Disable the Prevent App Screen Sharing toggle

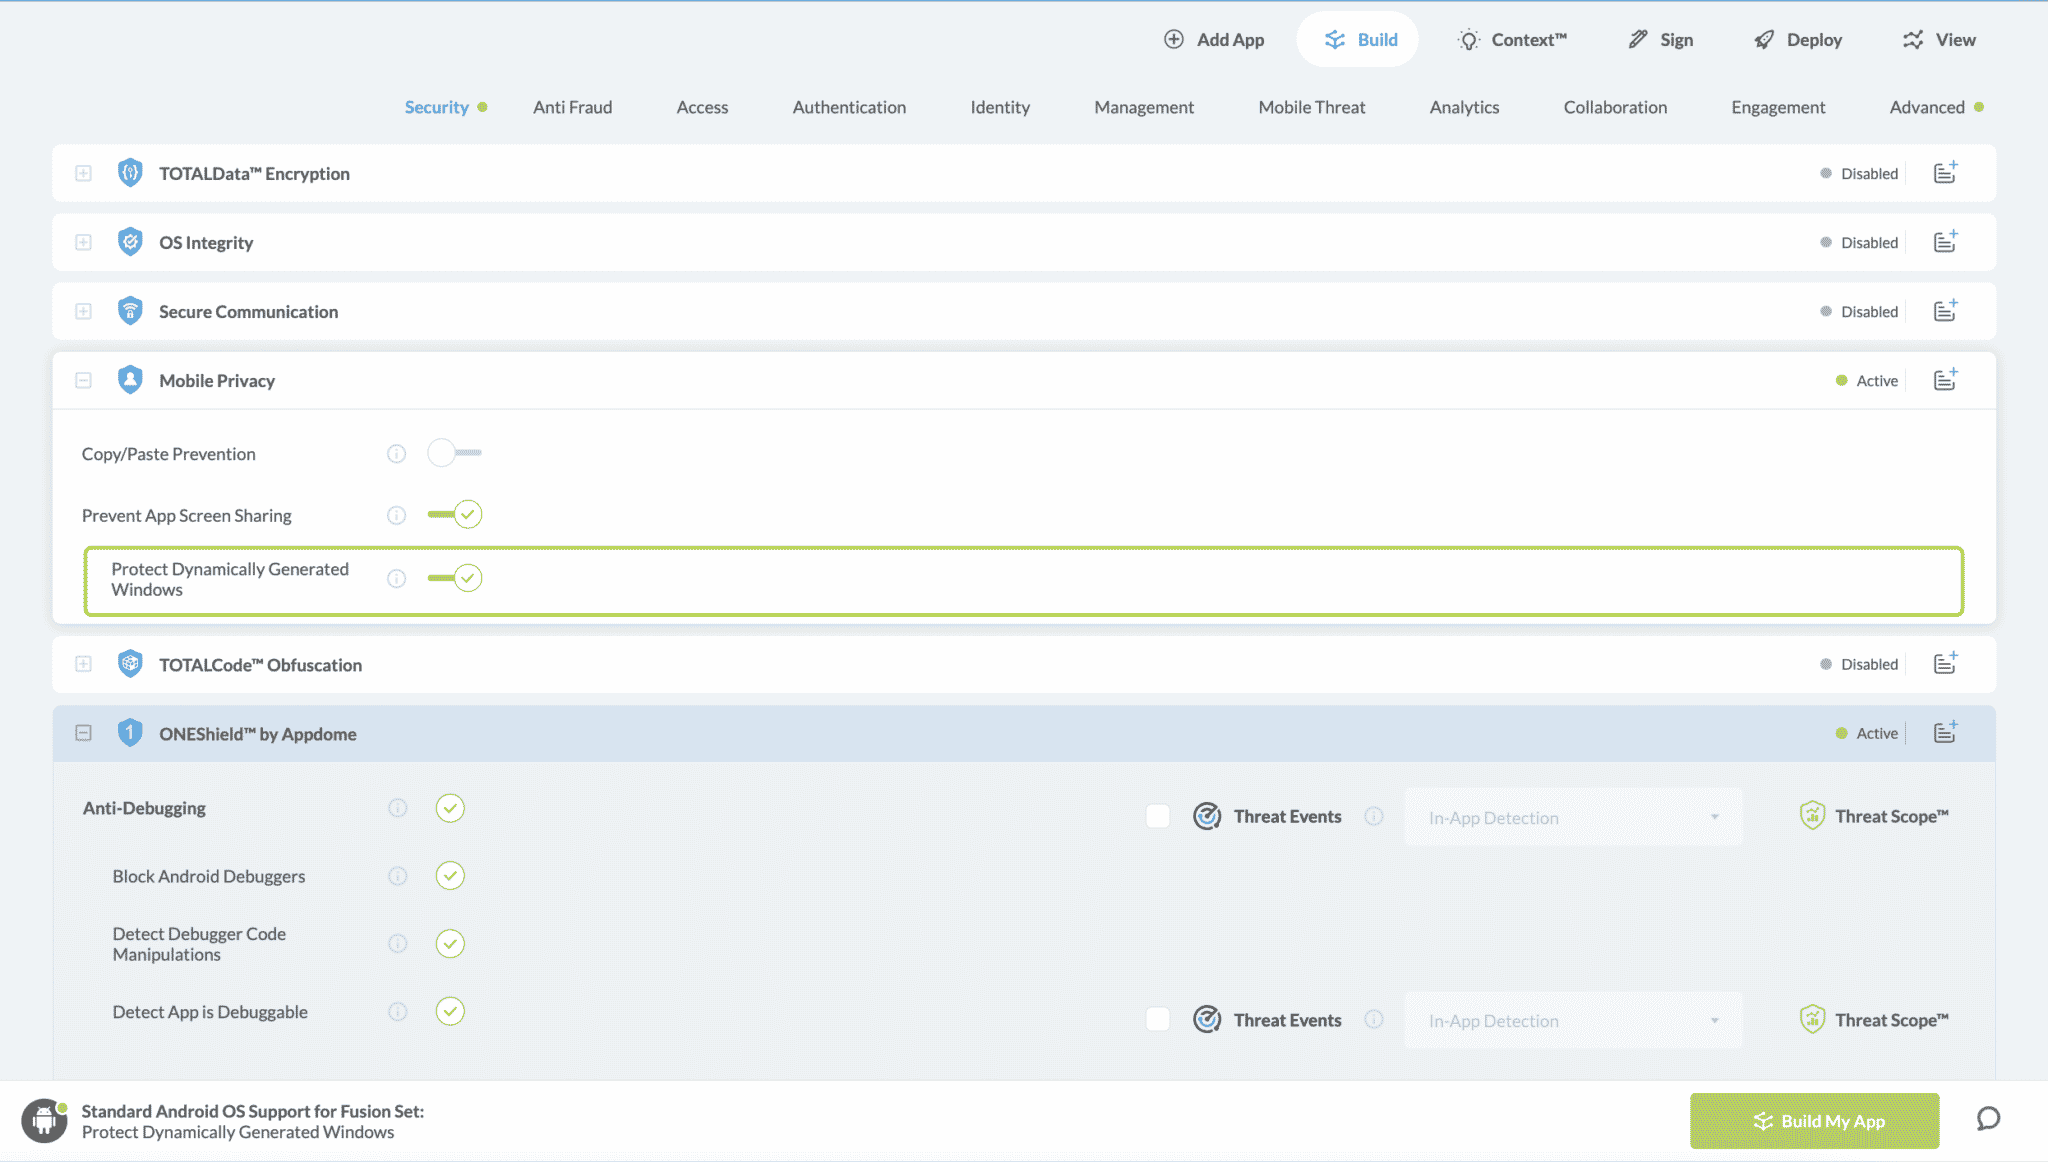coord(455,515)
